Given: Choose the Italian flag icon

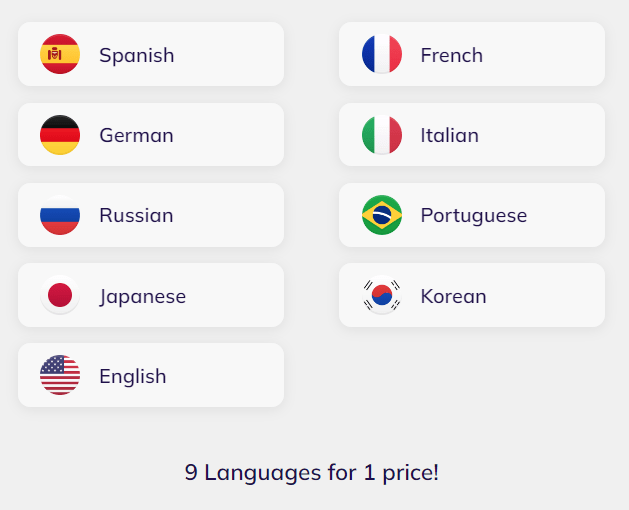Looking at the screenshot, I should (x=381, y=135).
